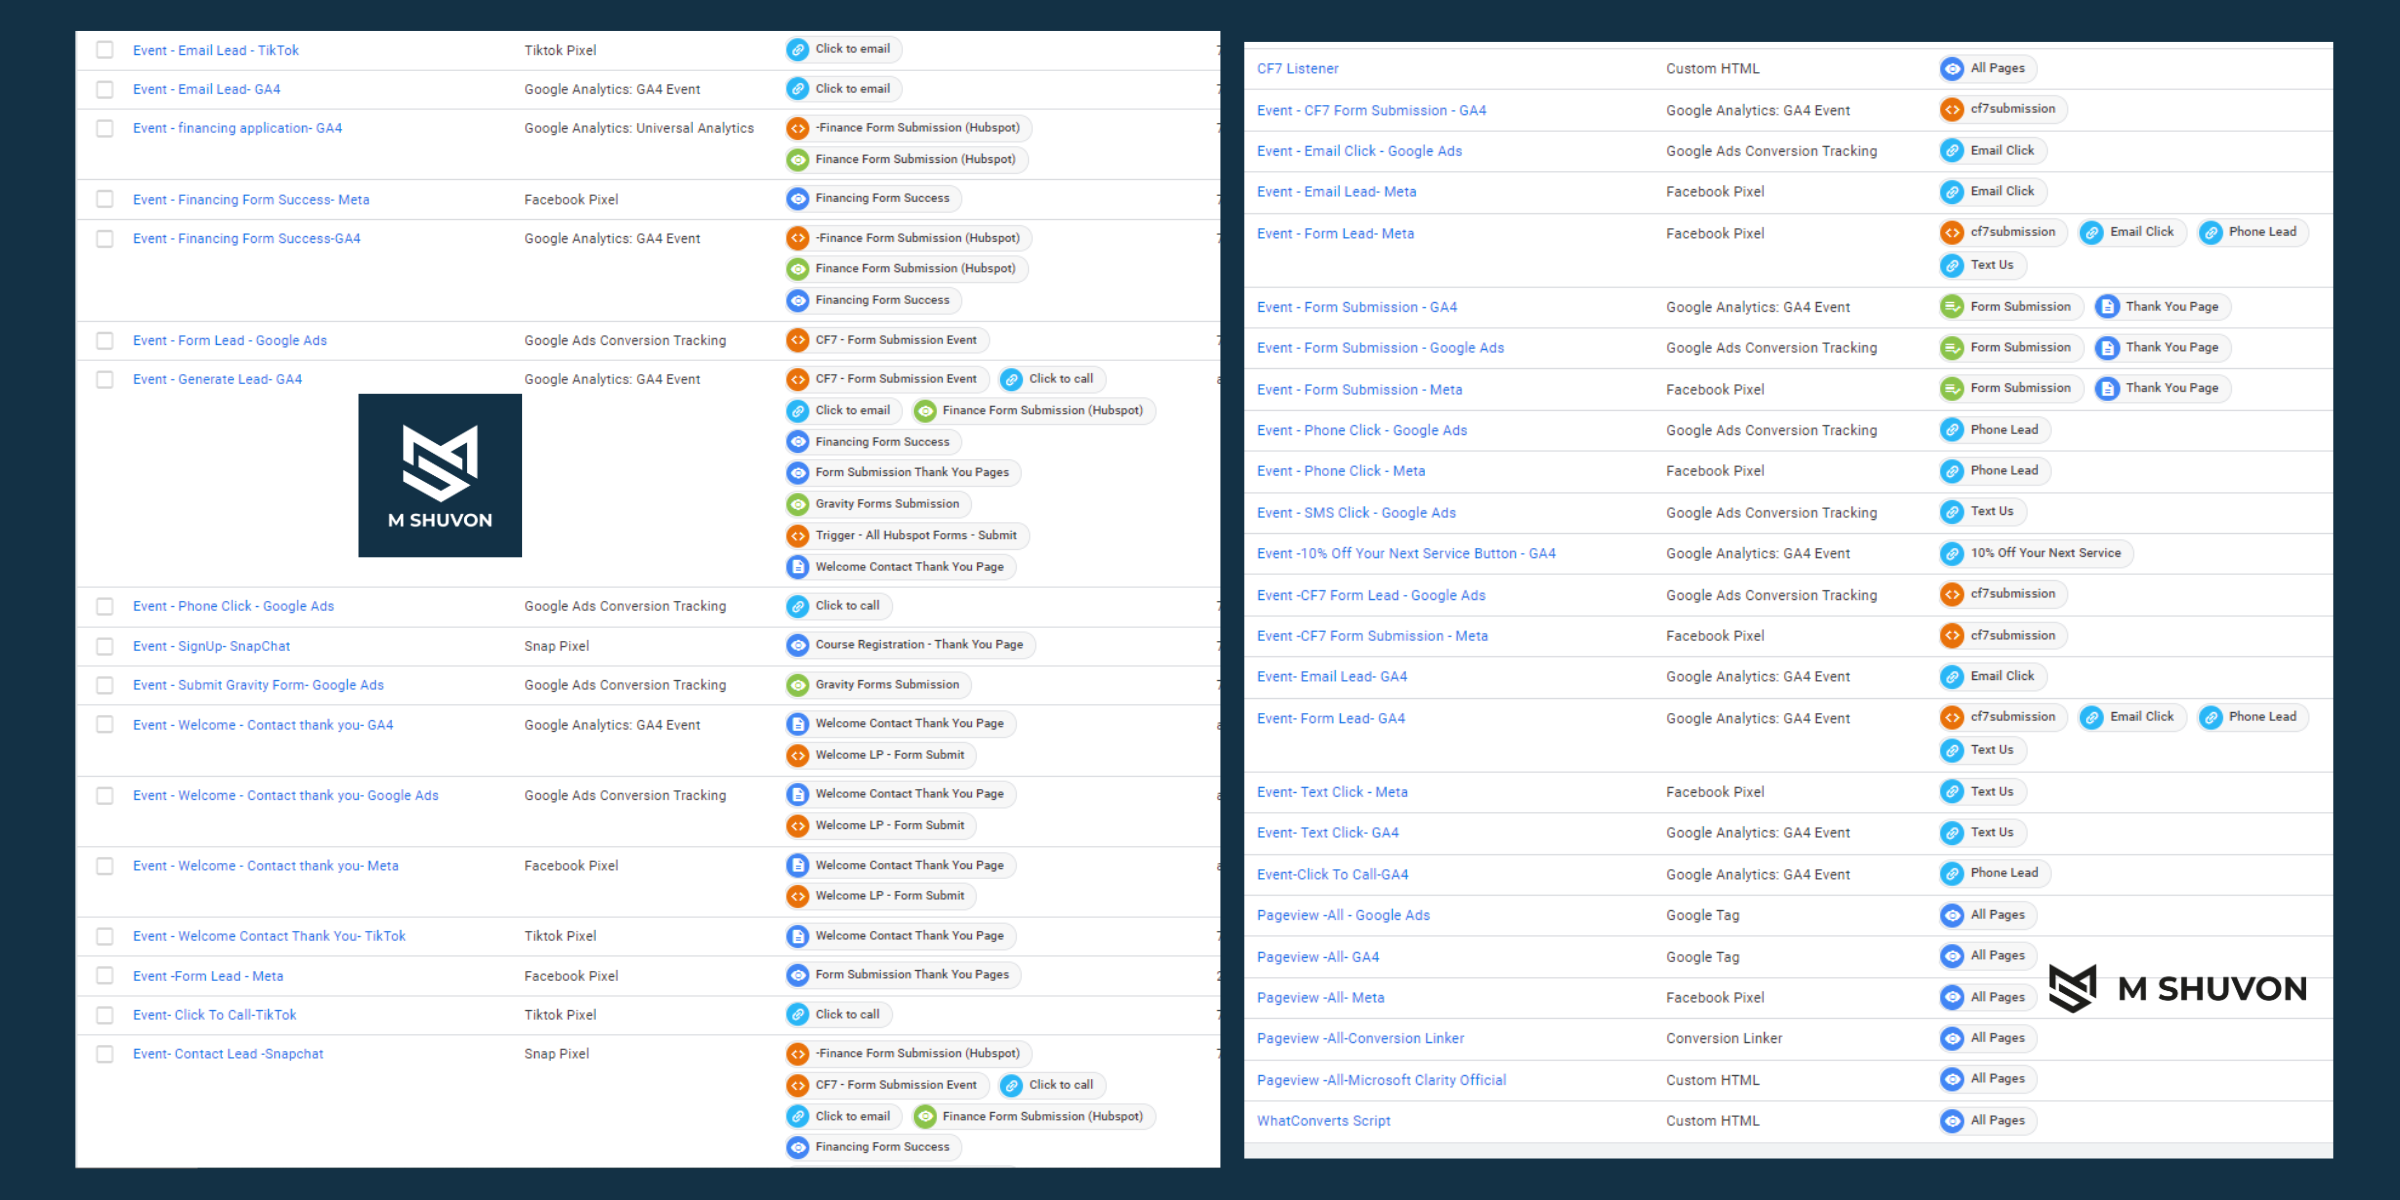Click the Snap Pixel type in Event - SignUp- SnapChat row

(557, 646)
